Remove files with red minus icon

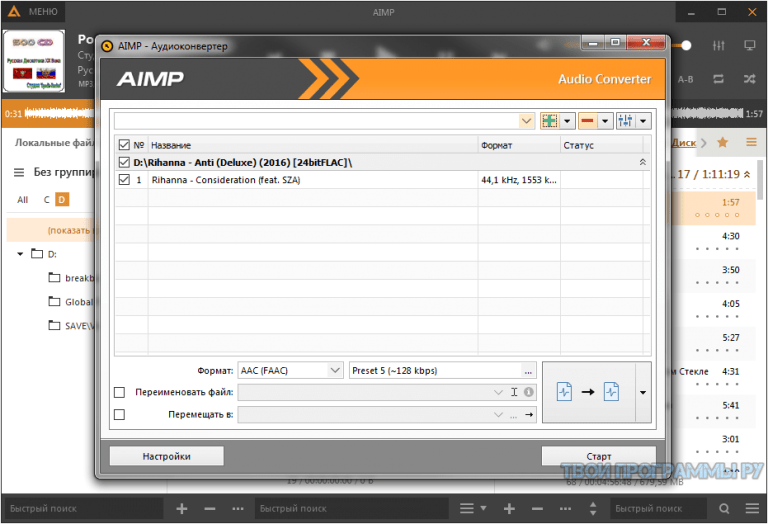tap(588, 120)
